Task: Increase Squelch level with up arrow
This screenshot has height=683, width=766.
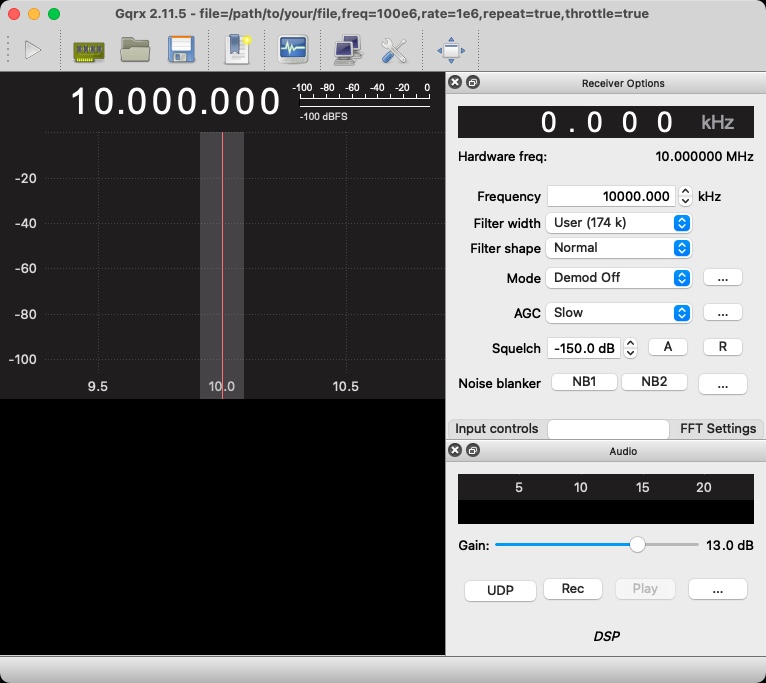Action: [631, 343]
